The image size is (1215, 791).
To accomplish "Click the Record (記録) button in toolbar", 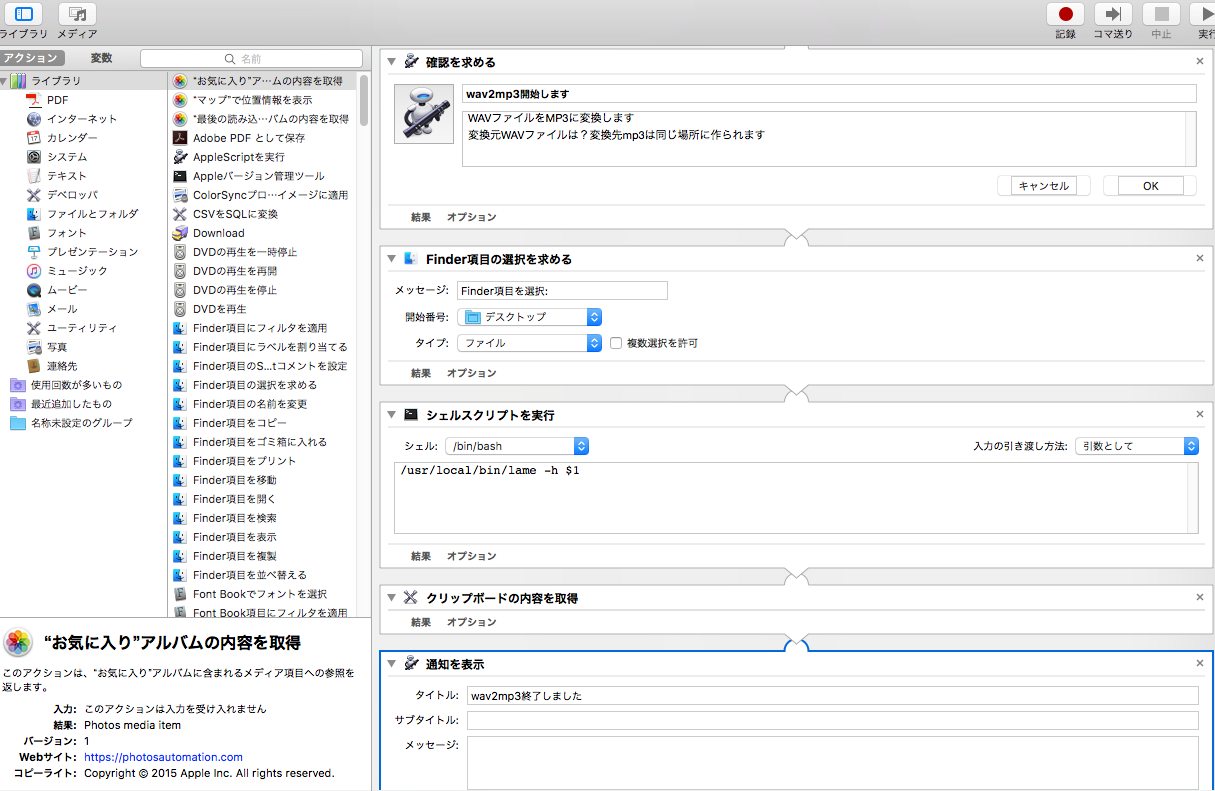I will [1065, 15].
